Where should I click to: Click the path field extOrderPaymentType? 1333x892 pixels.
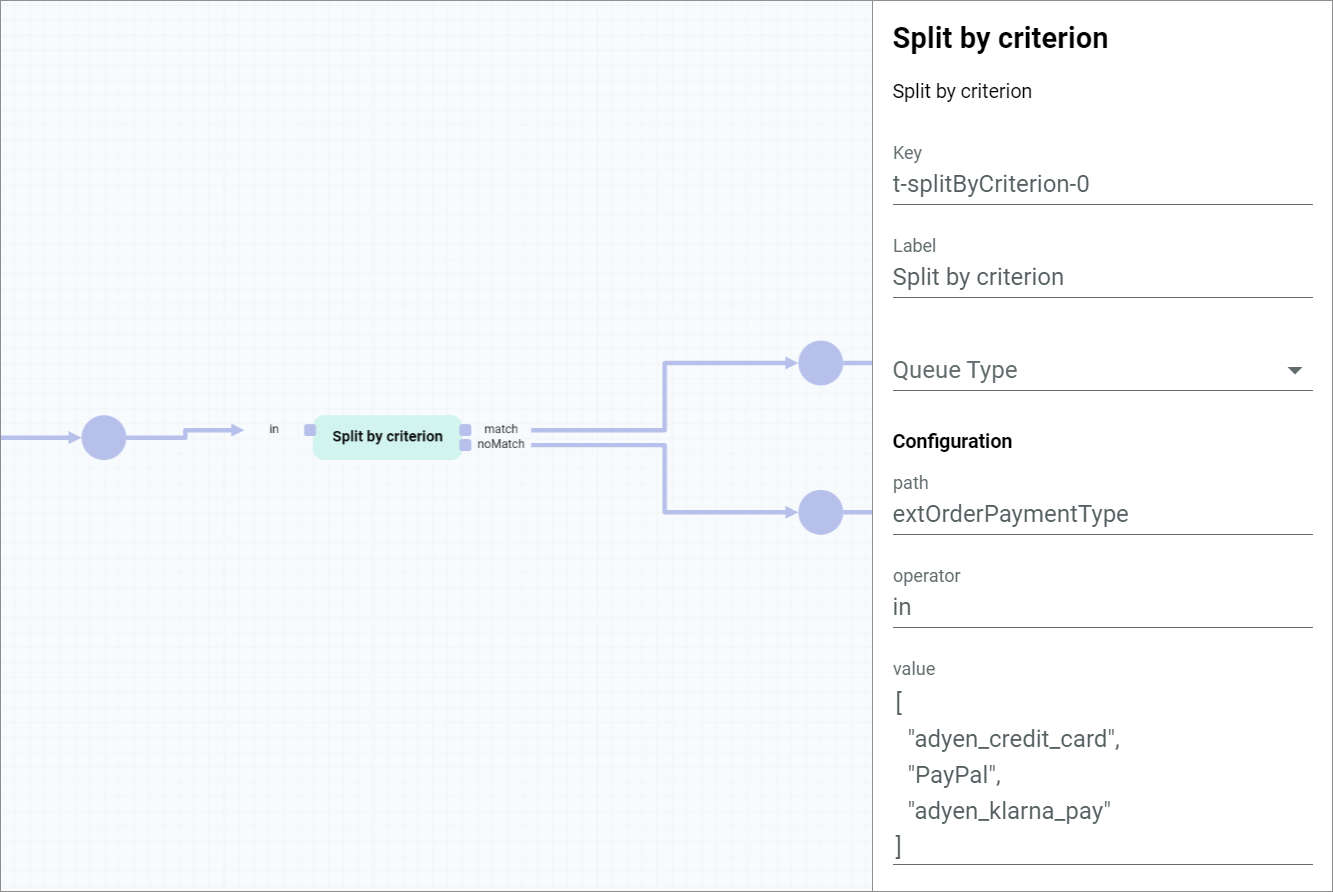click(1102, 514)
